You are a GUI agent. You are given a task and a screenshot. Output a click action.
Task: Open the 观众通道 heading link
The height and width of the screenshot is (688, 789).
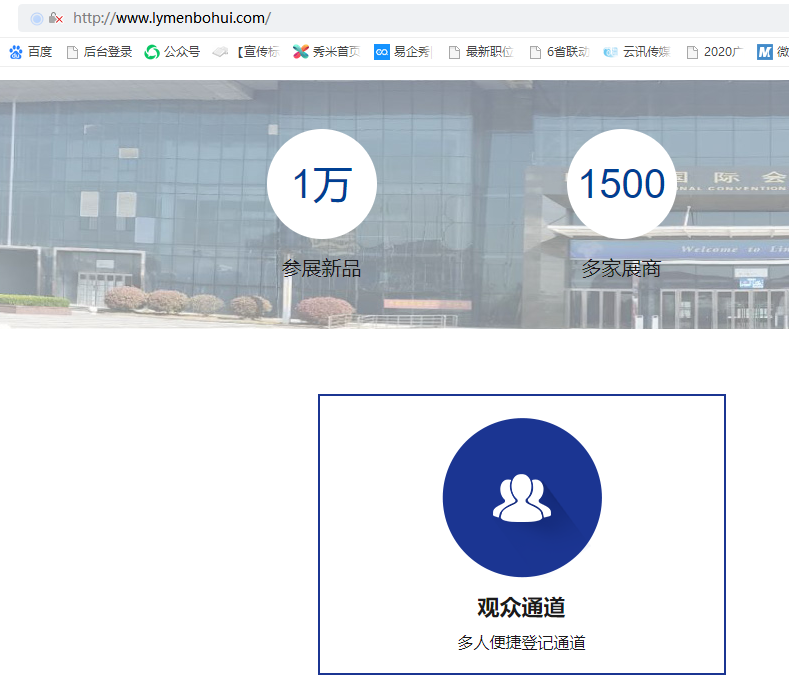pyautogui.click(x=521, y=607)
